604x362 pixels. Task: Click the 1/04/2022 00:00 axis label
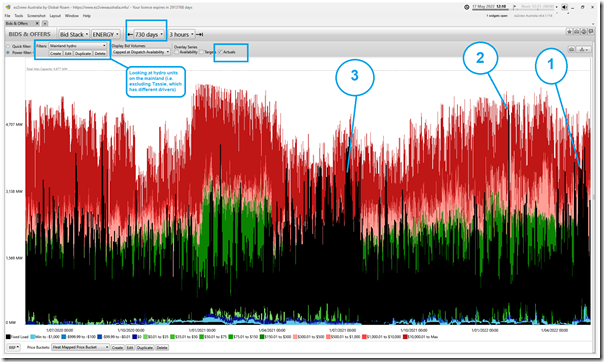click(x=554, y=330)
